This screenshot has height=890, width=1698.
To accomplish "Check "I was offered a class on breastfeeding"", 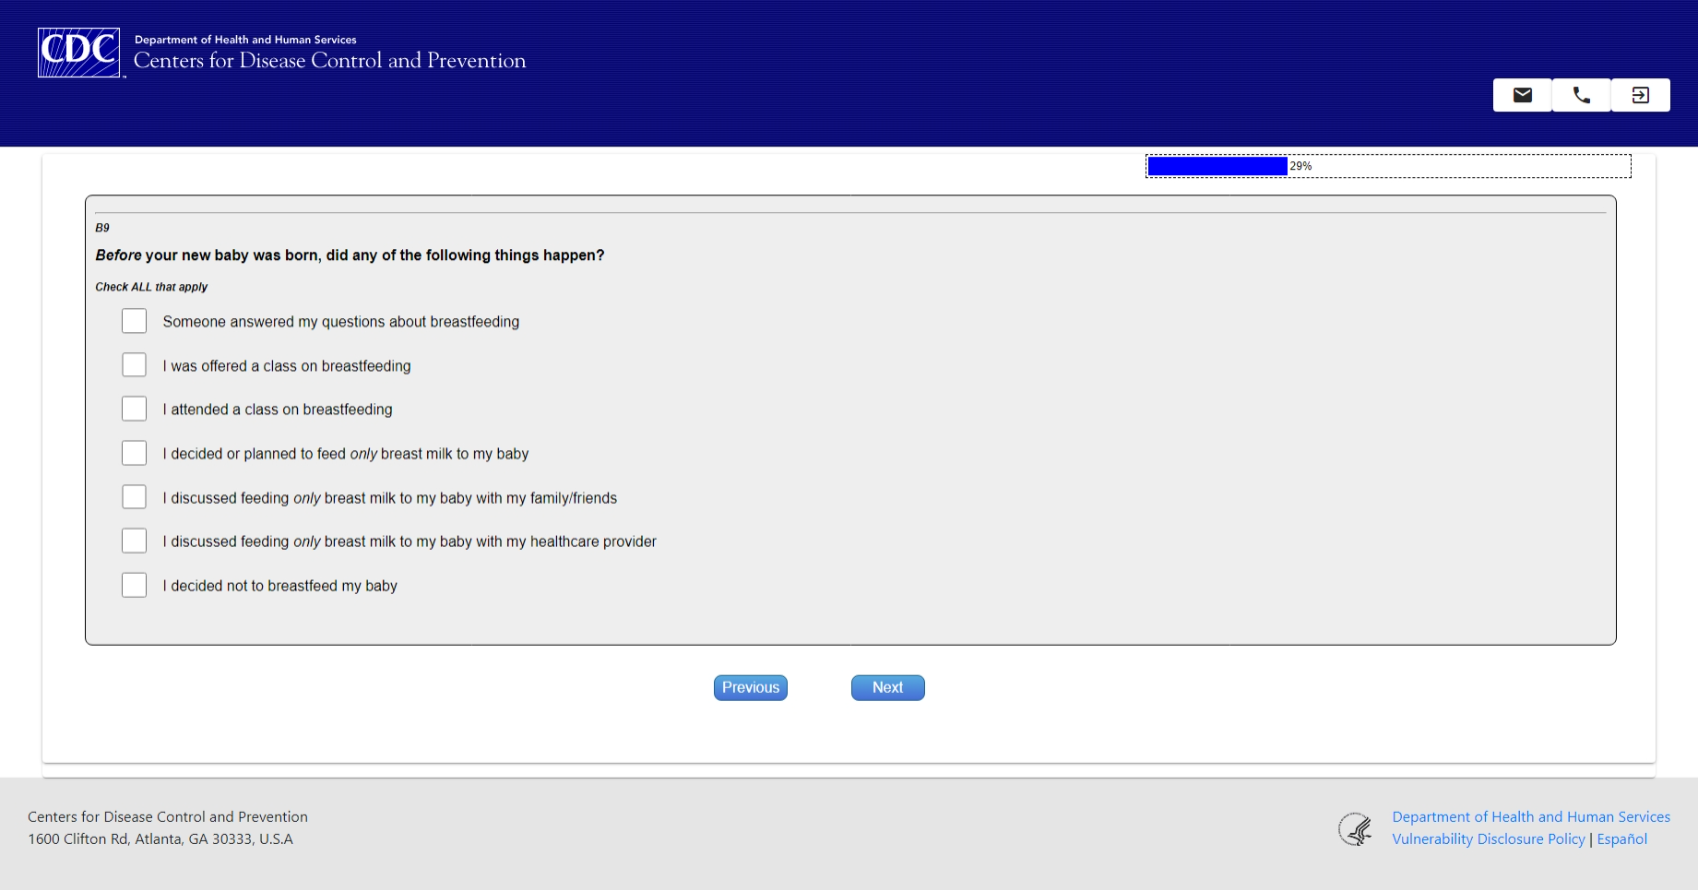I will pyautogui.click(x=134, y=365).
